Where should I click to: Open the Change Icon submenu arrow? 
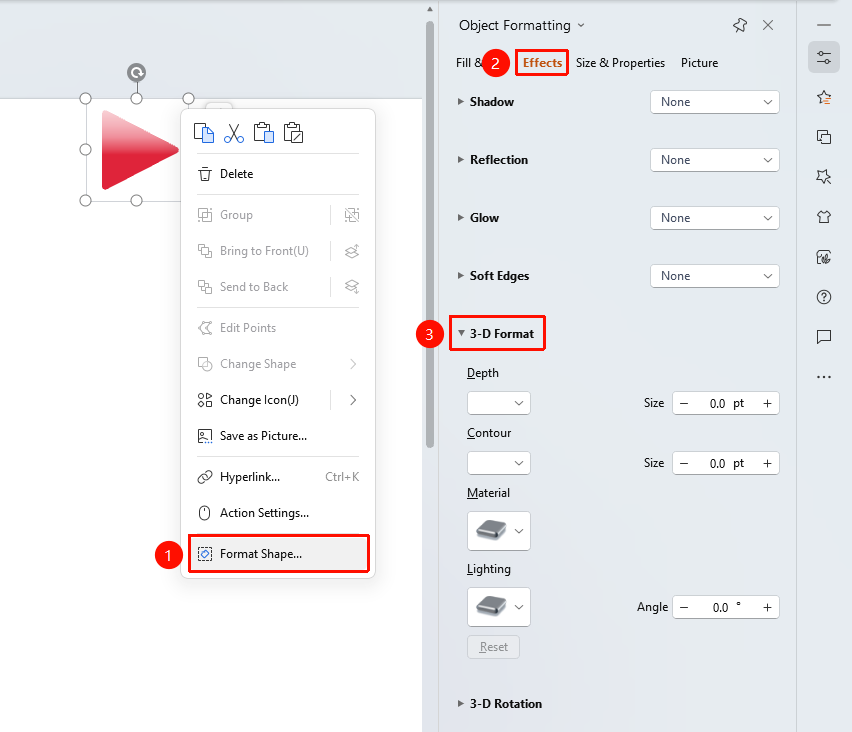353,400
